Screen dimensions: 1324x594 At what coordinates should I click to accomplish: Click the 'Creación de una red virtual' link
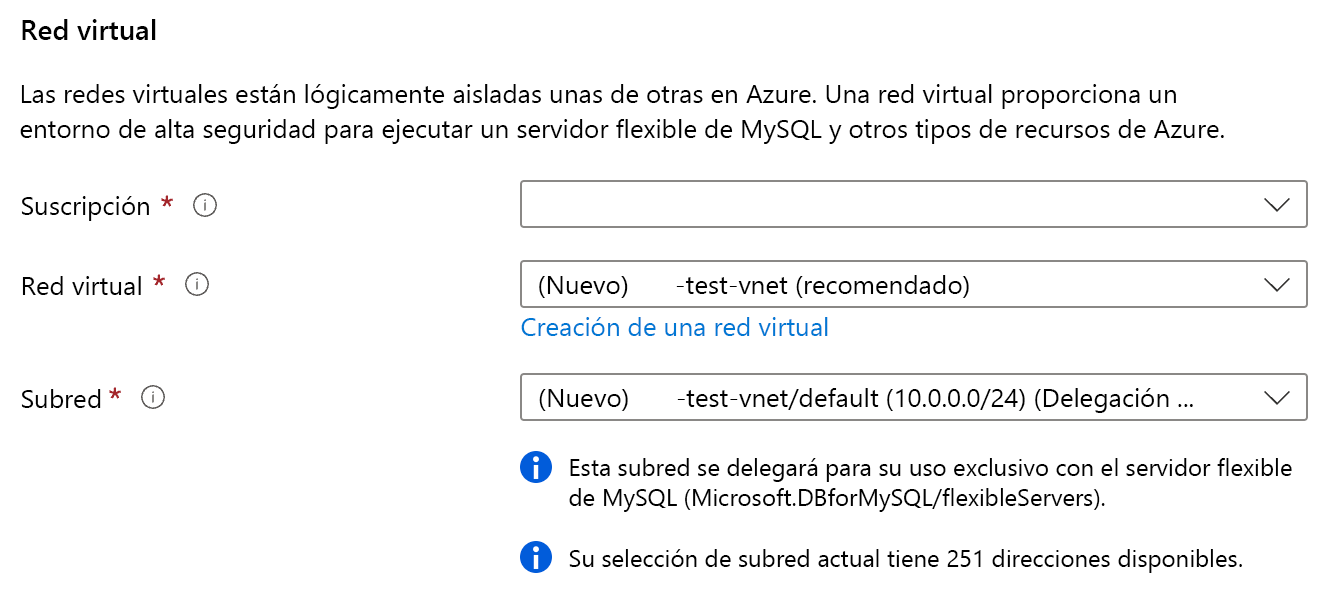click(x=674, y=327)
